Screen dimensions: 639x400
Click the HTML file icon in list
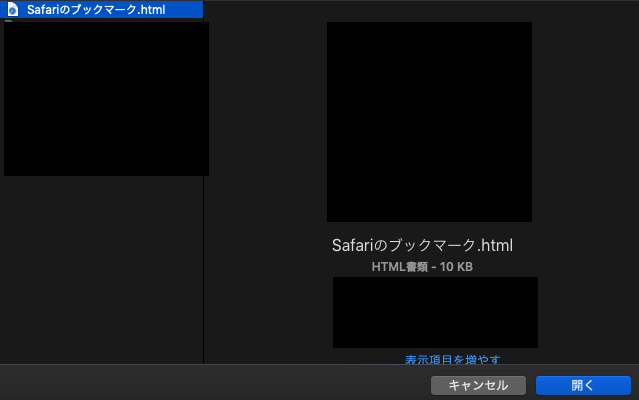point(13,9)
